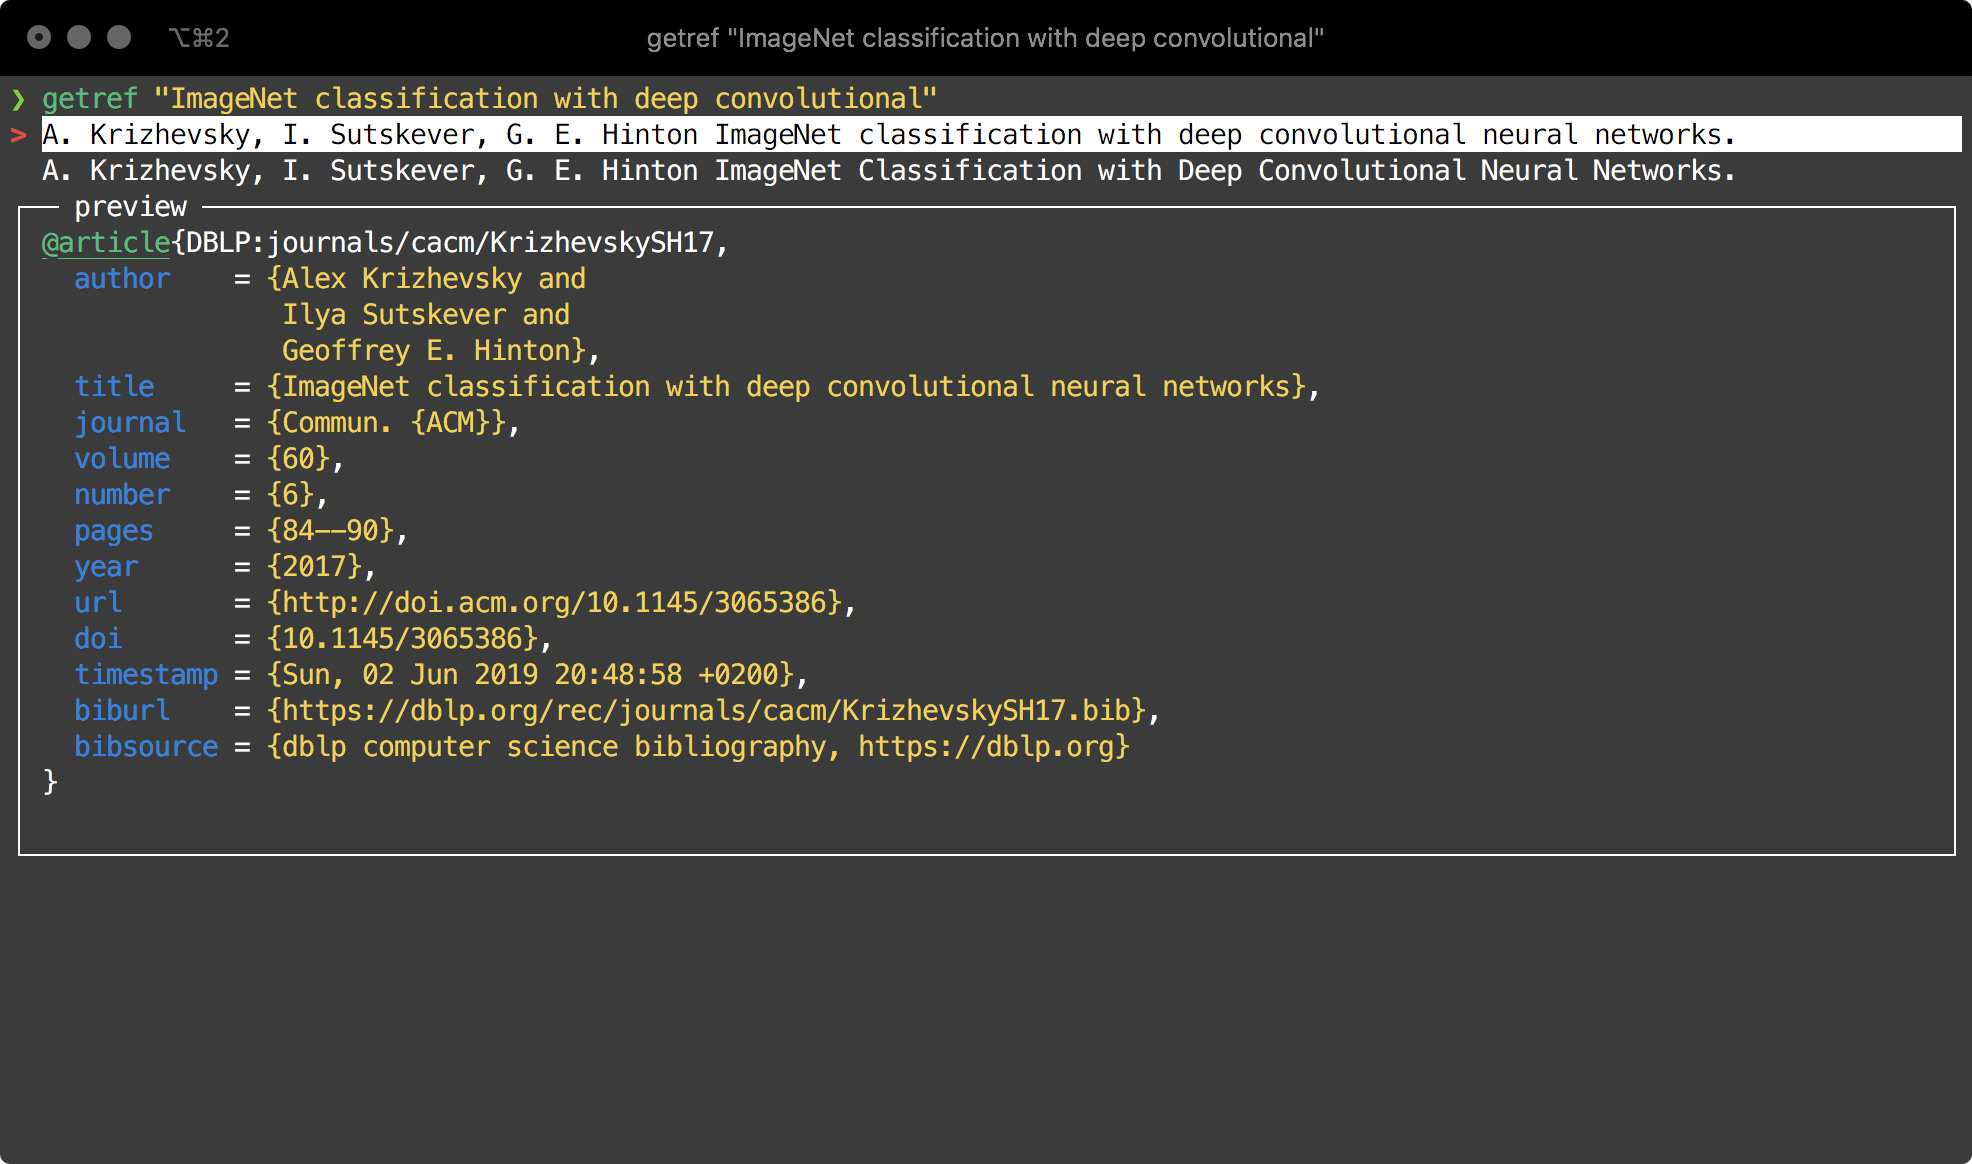Click the green prompt chevron
1972x1164 pixels.
(x=18, y=99)
